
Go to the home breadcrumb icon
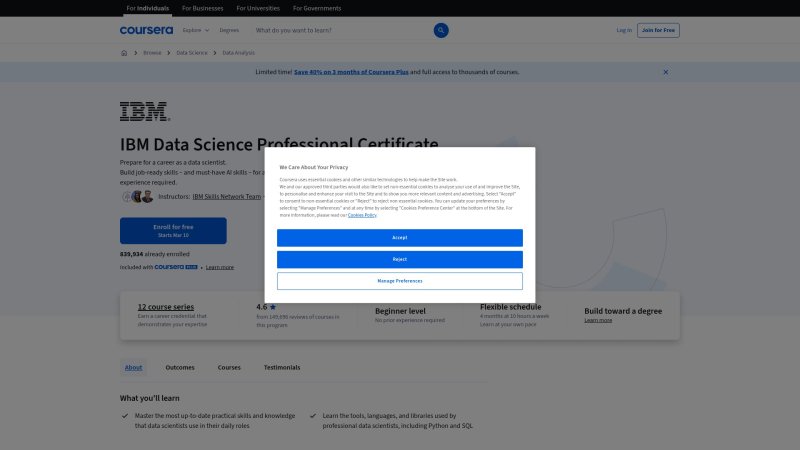(x=124, y=53)
